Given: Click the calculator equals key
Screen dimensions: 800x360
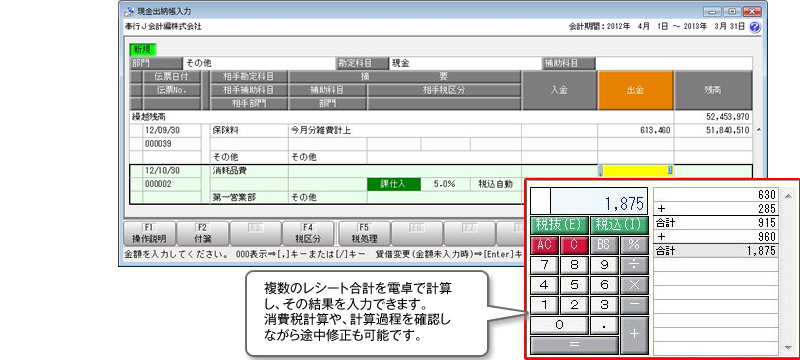Looking at the screenshot, I should point(574,345).
